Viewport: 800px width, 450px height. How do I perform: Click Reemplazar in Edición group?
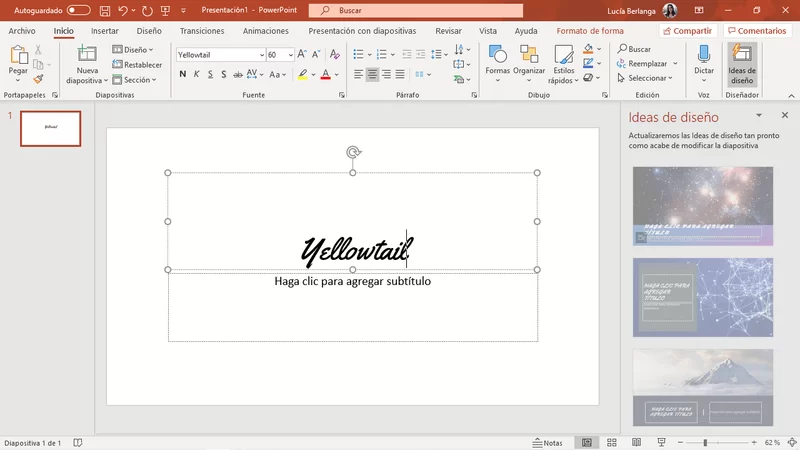coord(642,64)
